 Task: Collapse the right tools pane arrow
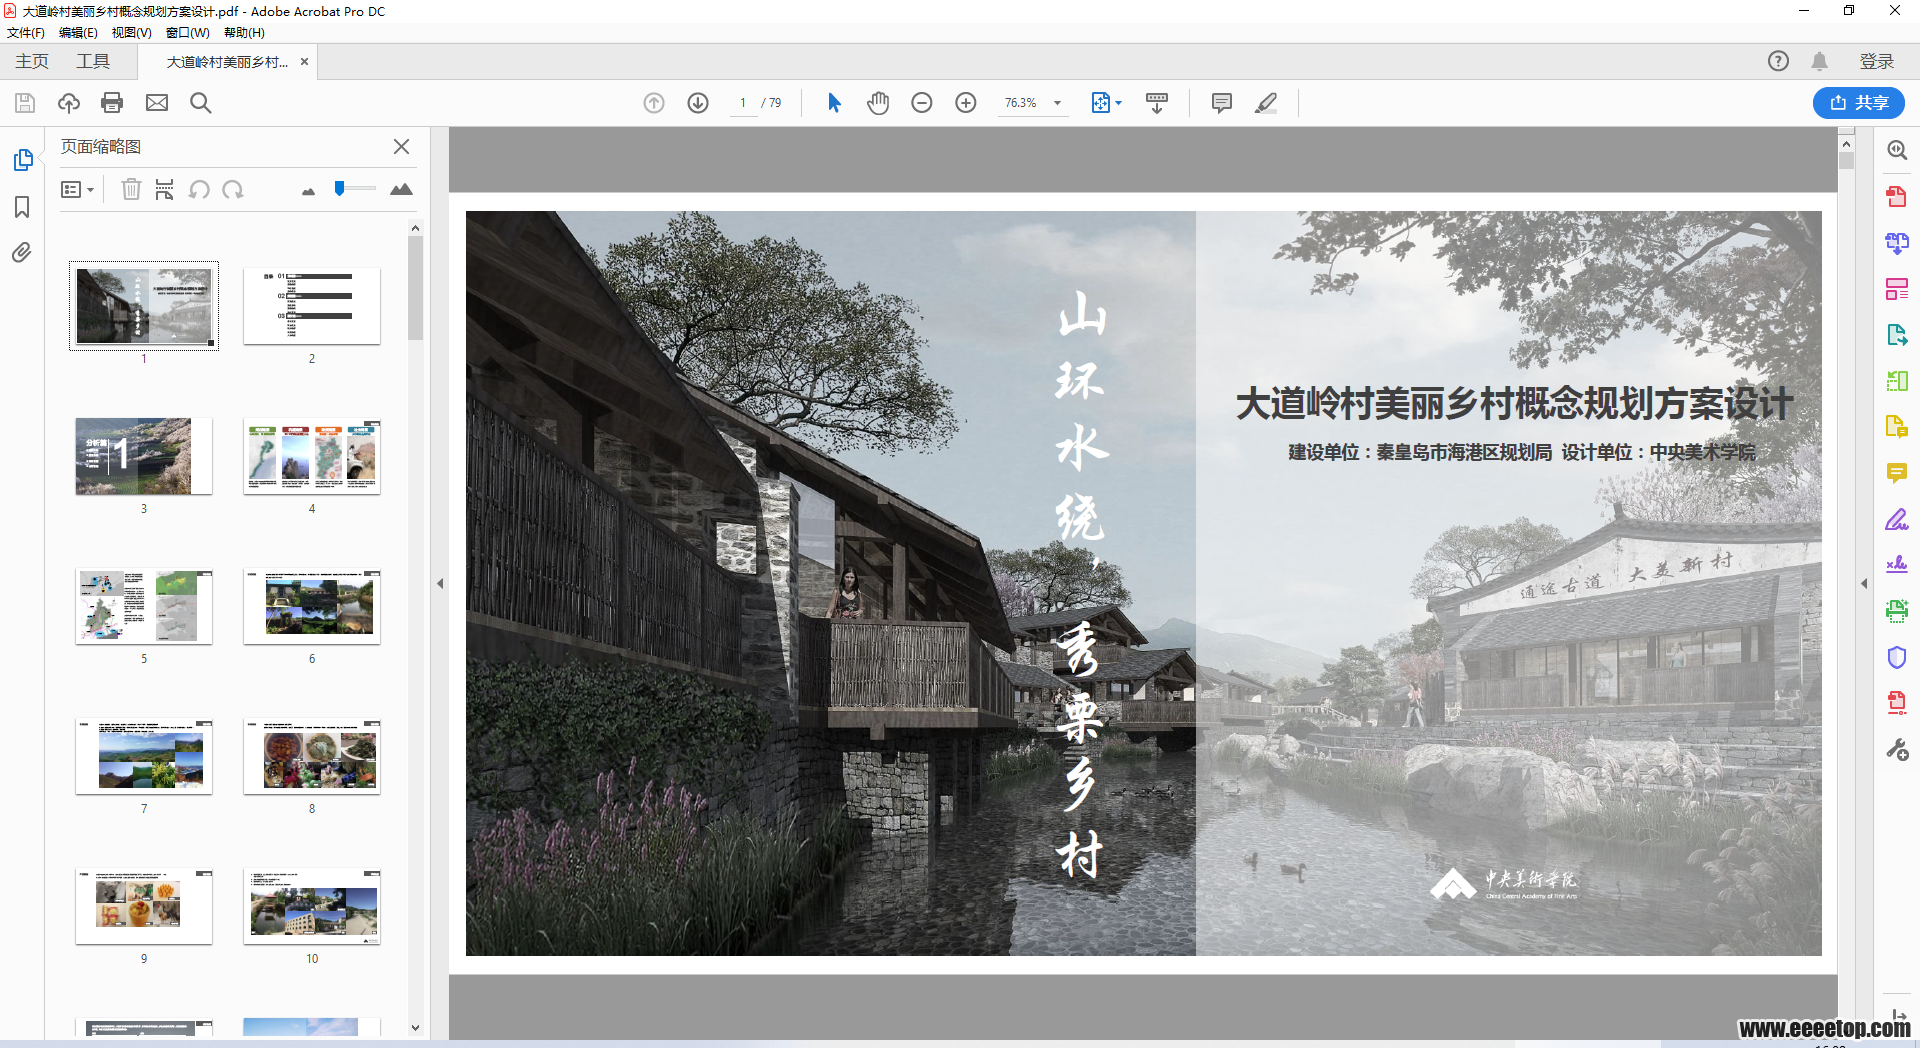1864,583
